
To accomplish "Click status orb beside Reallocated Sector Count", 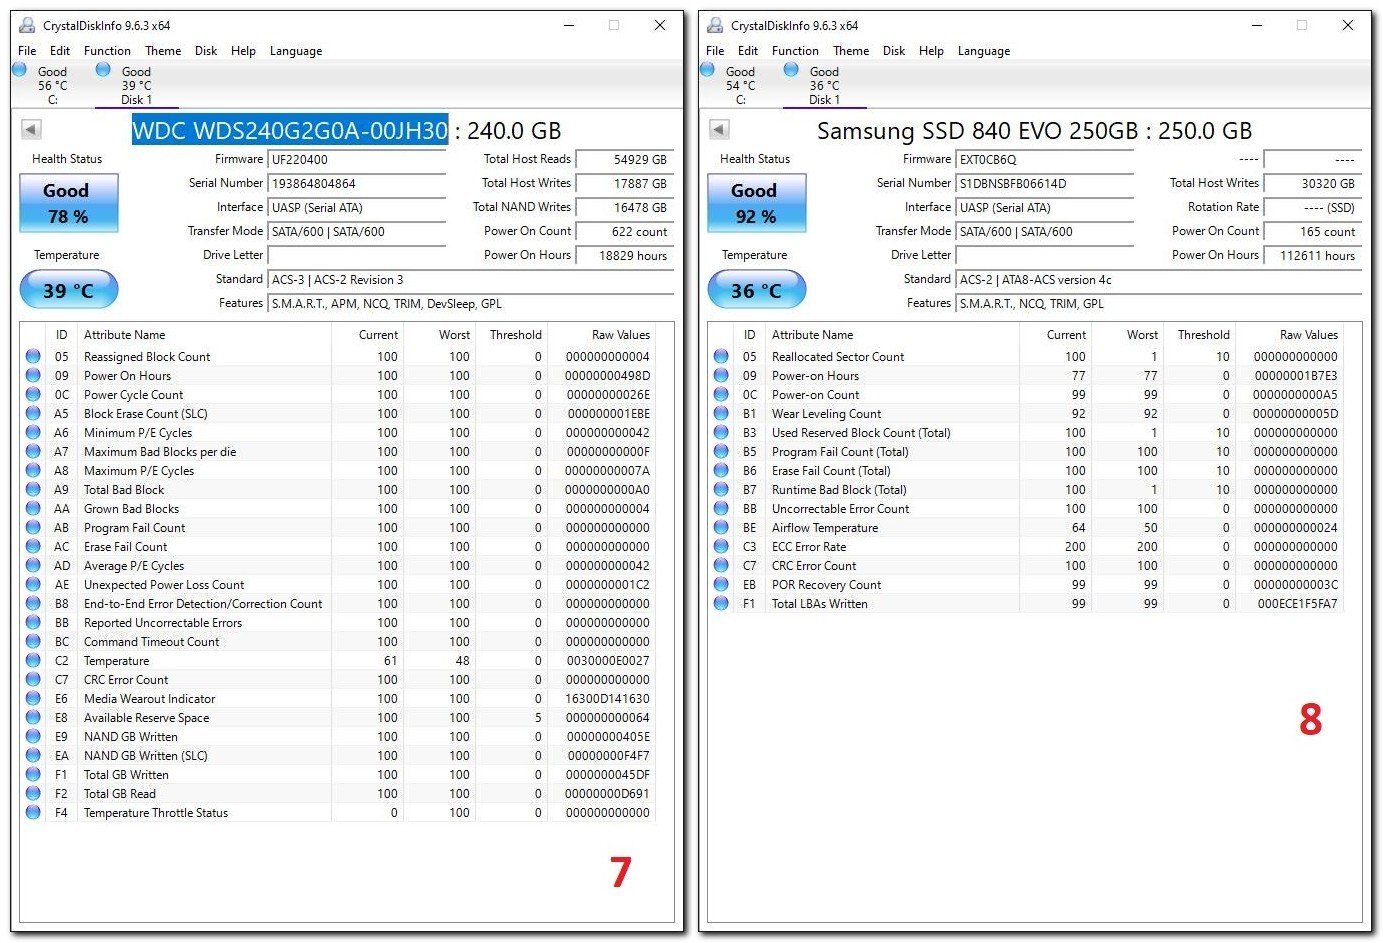I will pos(721,356).
